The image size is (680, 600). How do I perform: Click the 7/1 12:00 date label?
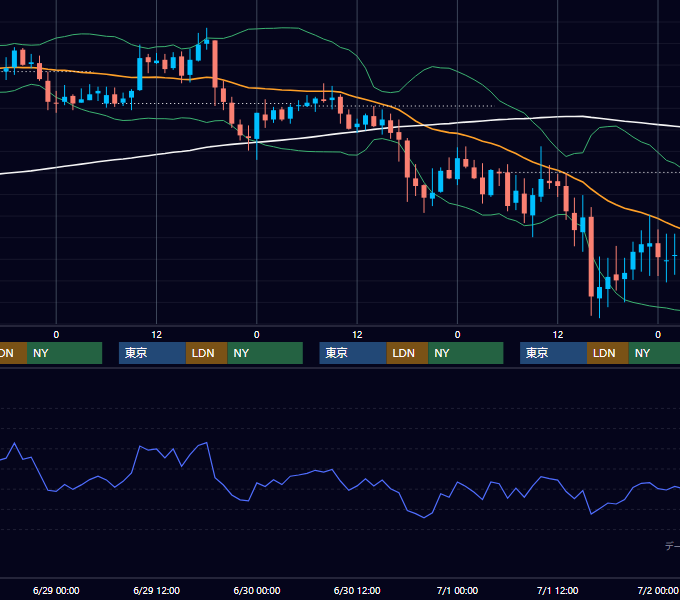[x=558, y=590]
